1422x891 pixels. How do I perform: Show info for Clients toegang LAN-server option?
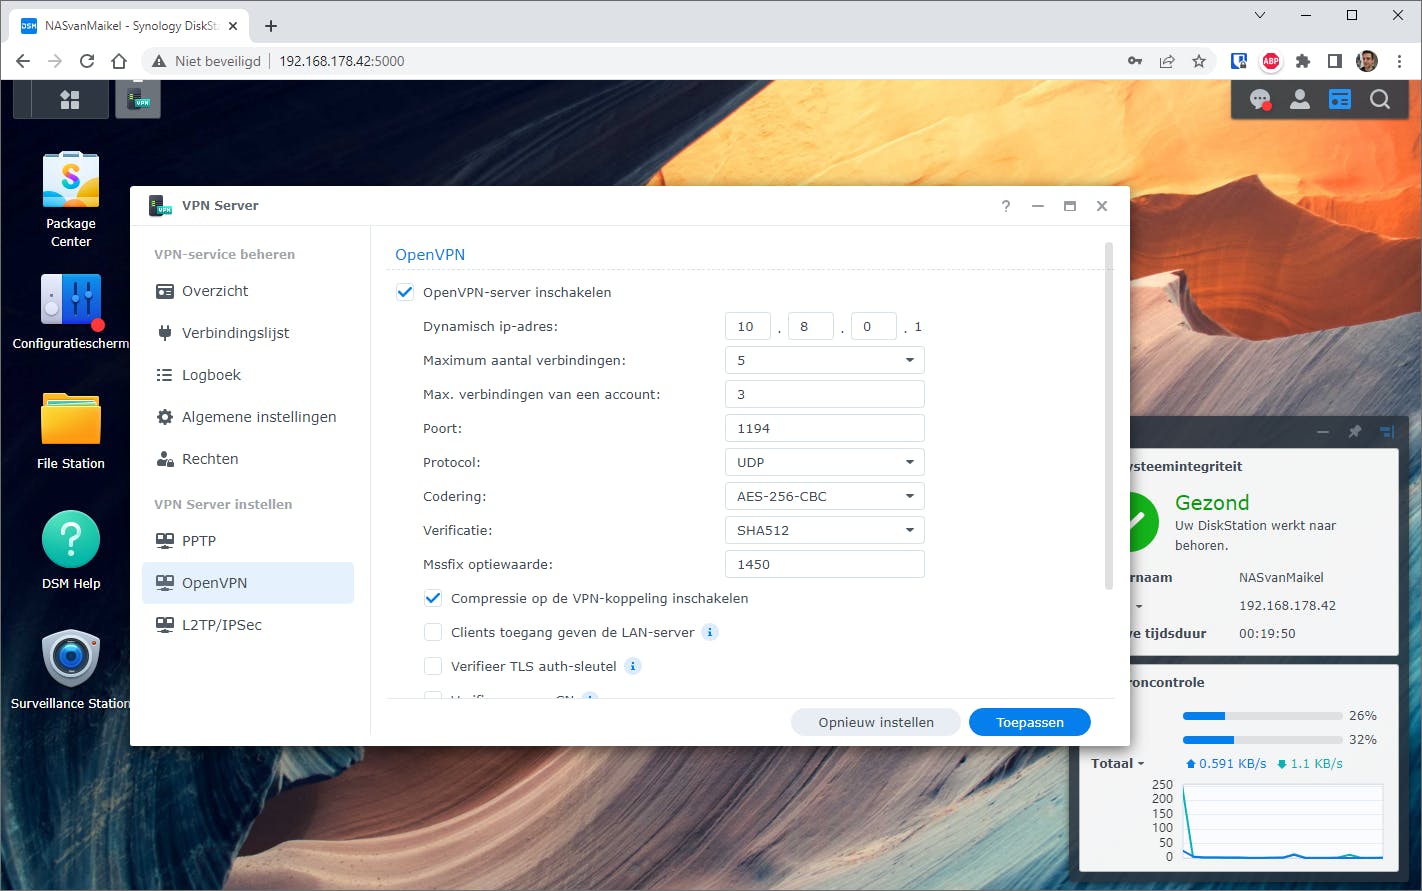click(710, 632)
